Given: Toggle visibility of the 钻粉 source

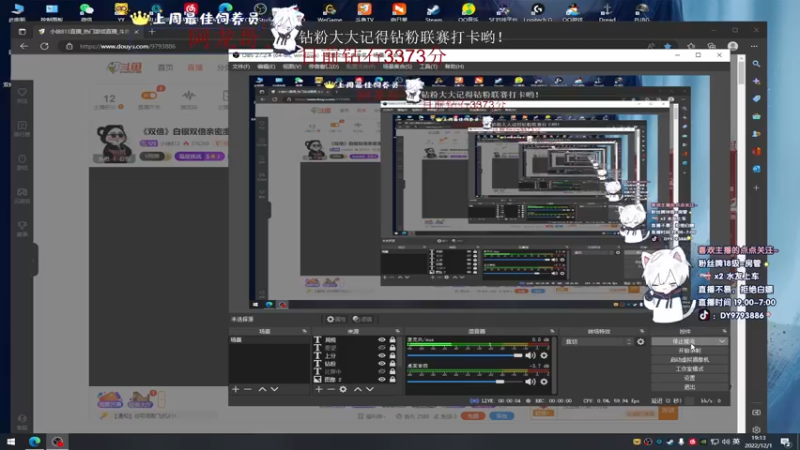Looking at the screenshot, I should (382, 364).
